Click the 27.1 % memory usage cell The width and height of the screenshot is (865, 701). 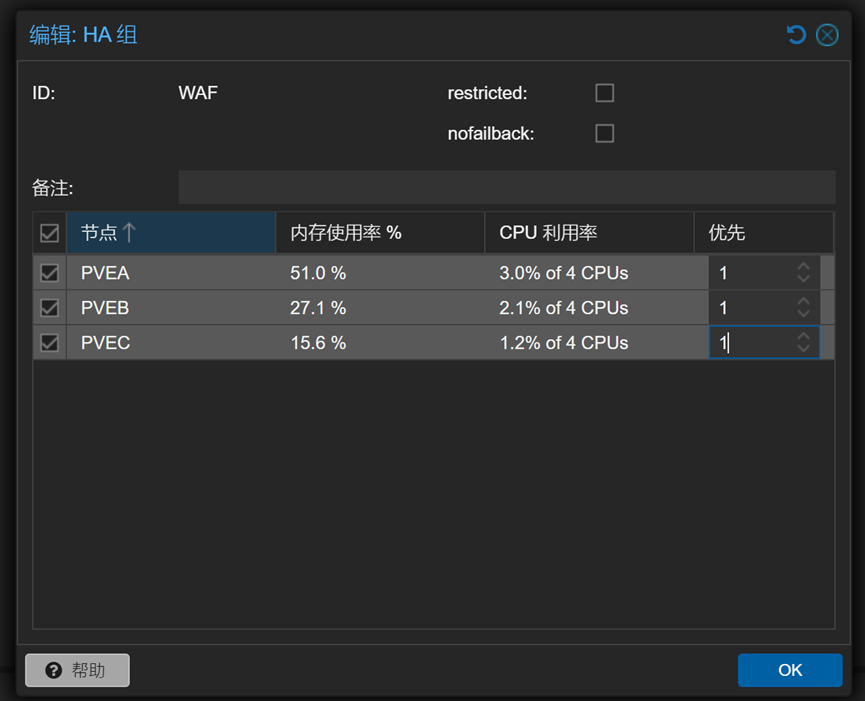(x=380, y=308)
